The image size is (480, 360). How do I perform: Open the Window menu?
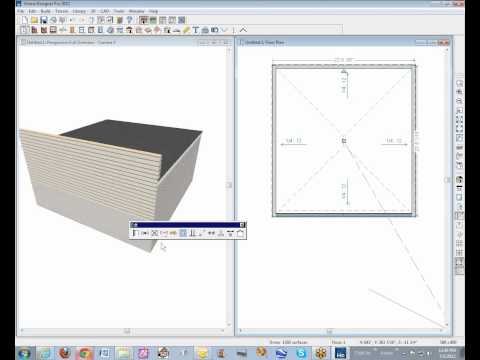tap(137, 11)
